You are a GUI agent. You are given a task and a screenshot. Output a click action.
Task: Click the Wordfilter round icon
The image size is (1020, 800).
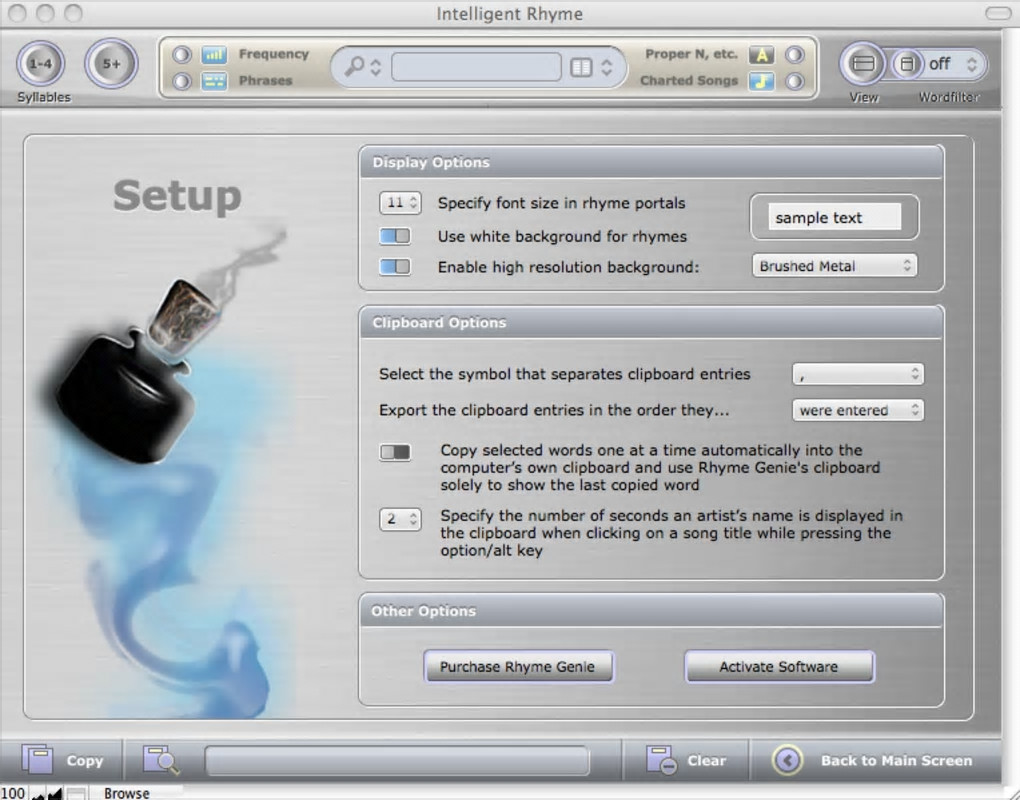click(907, 64)
